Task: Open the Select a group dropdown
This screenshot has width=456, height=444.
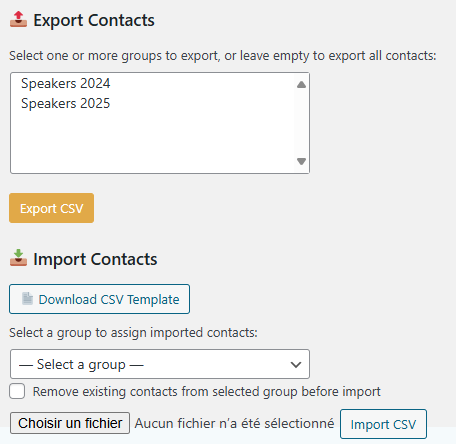Action: 160,364
